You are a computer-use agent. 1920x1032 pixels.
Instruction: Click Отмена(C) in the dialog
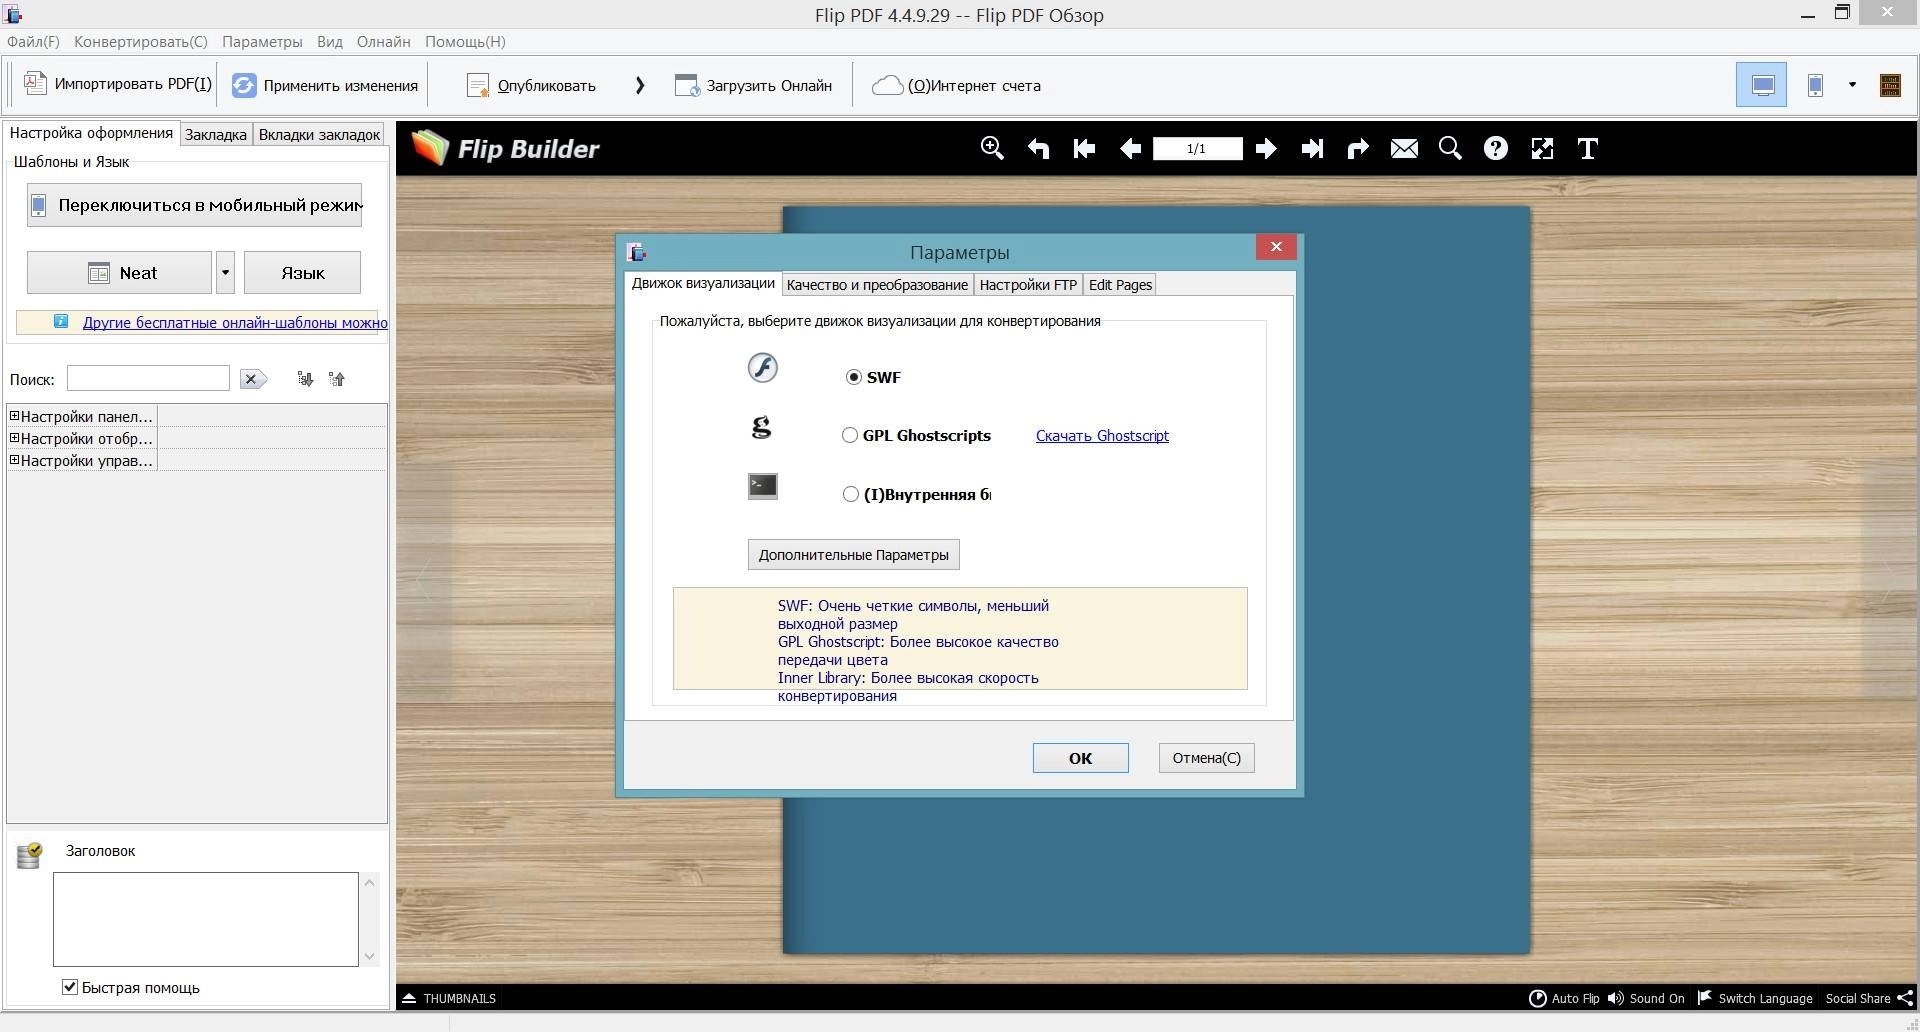click(x=1207, y=758)
